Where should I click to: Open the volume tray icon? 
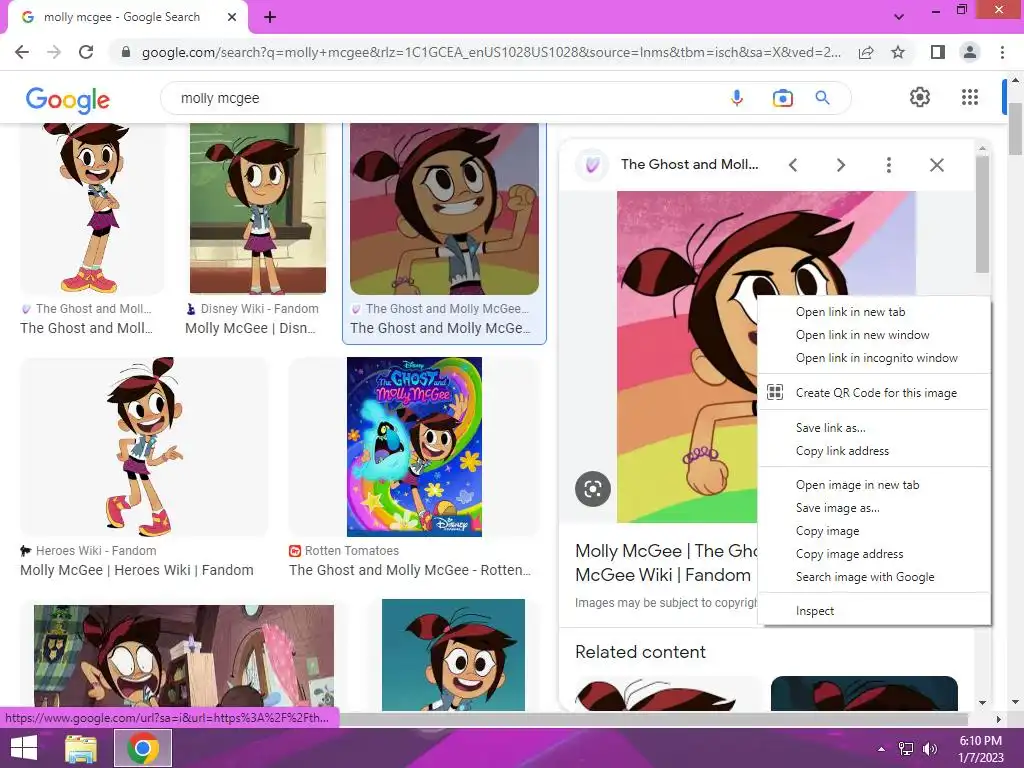(x=929, y=749)
